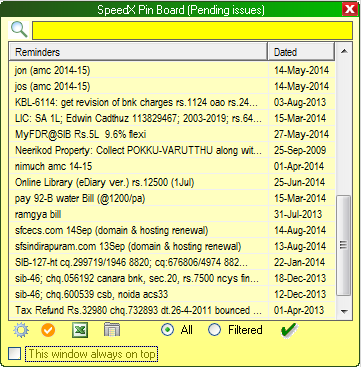
Task: Sort by the Reminders column header
Action: [x=138, y=52]
